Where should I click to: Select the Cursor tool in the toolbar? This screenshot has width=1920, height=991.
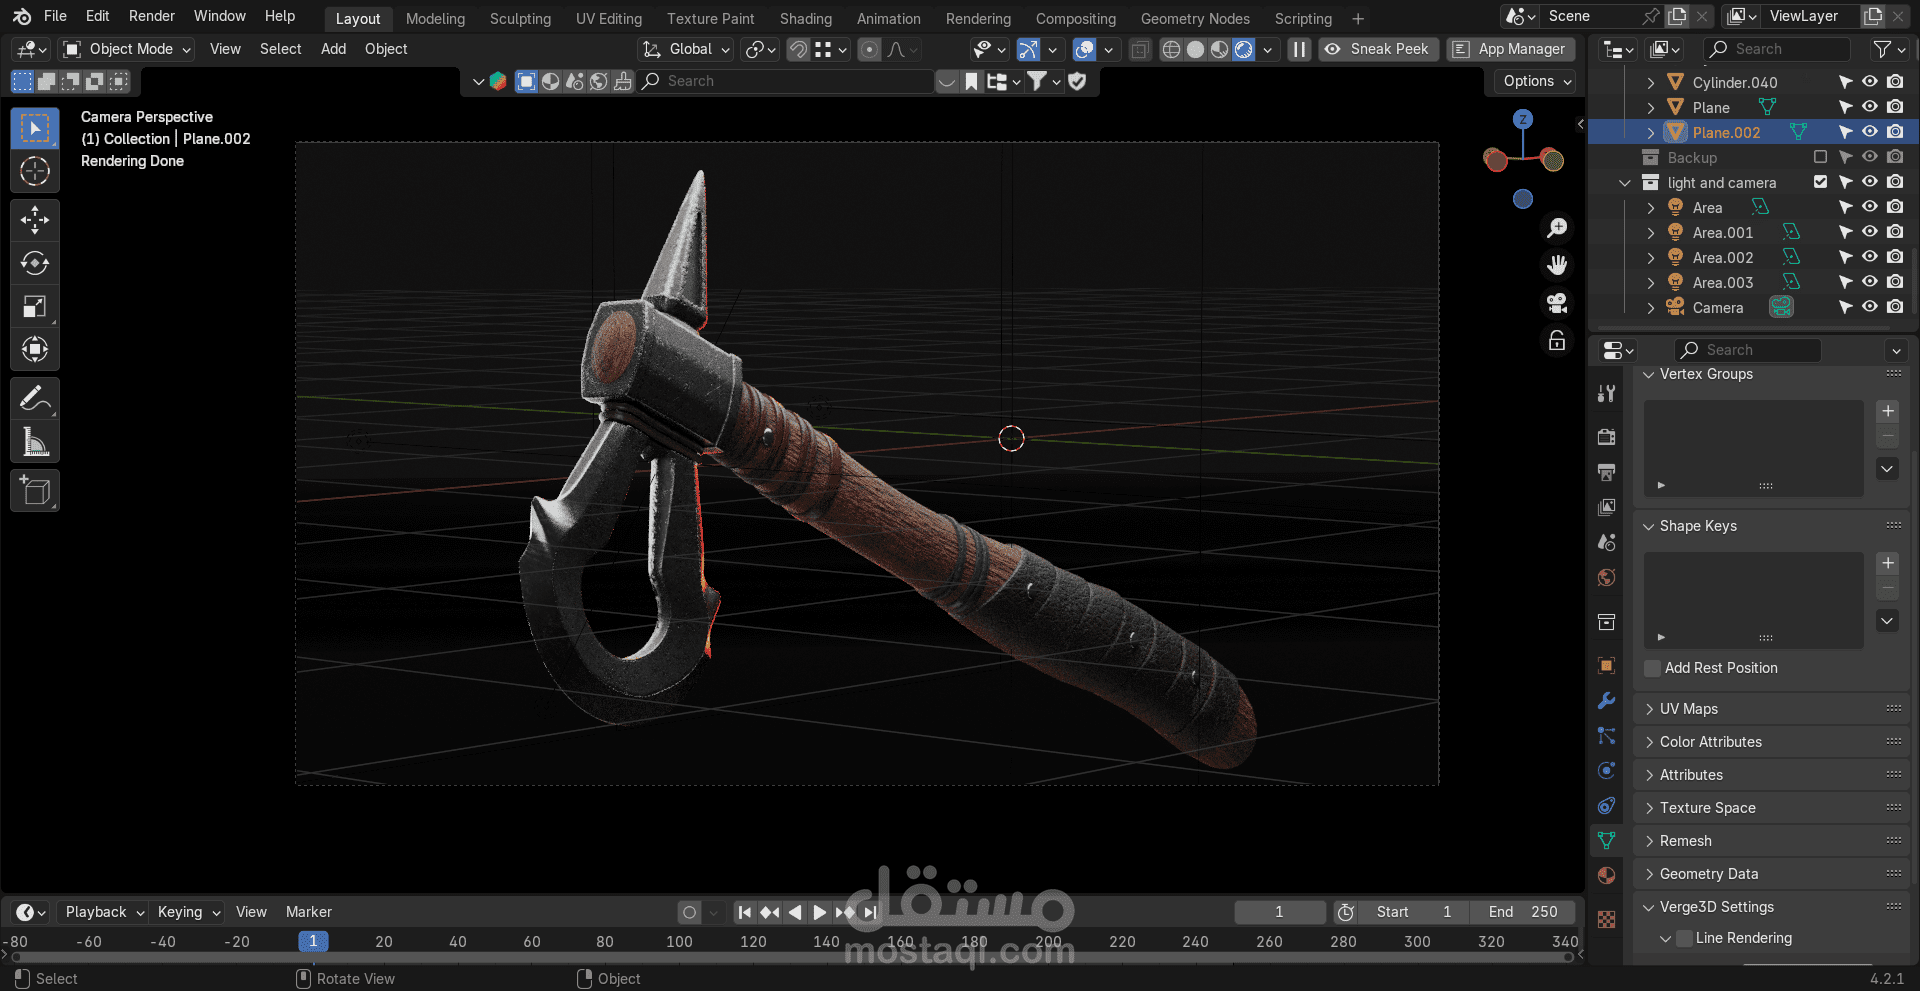click(x=35, y=172)
